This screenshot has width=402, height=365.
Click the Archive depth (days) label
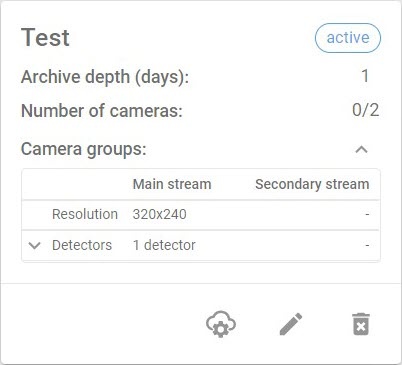tap(105, 77)
